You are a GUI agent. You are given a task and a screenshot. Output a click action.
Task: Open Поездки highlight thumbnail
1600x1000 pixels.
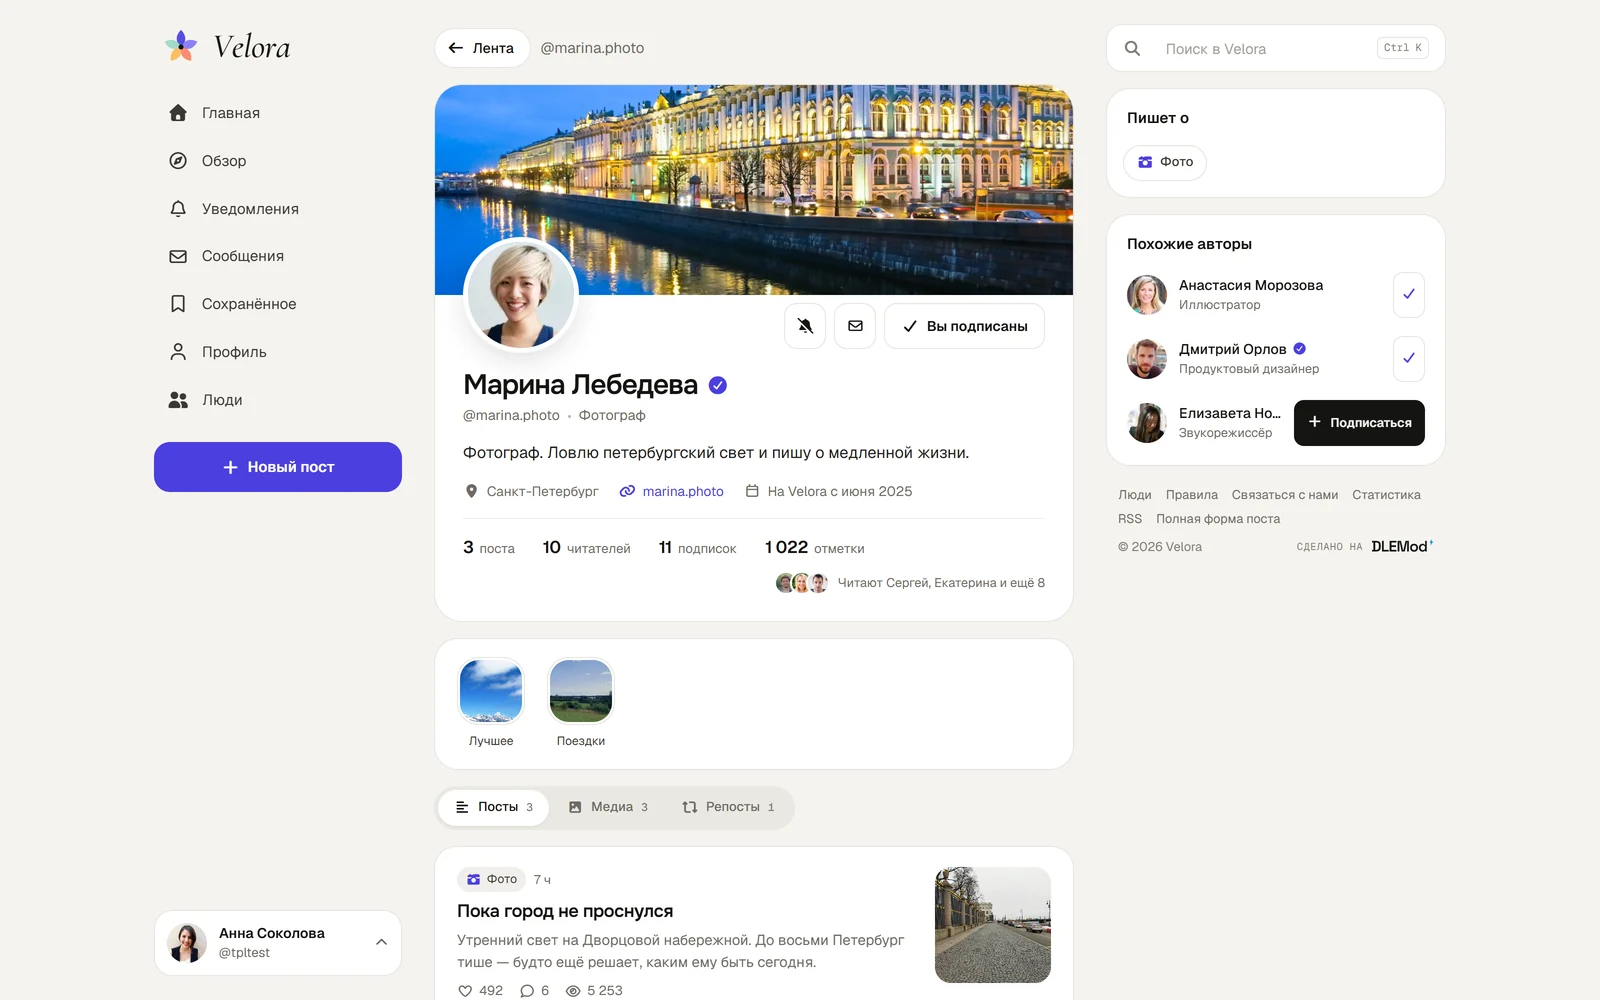click(581, 690)
